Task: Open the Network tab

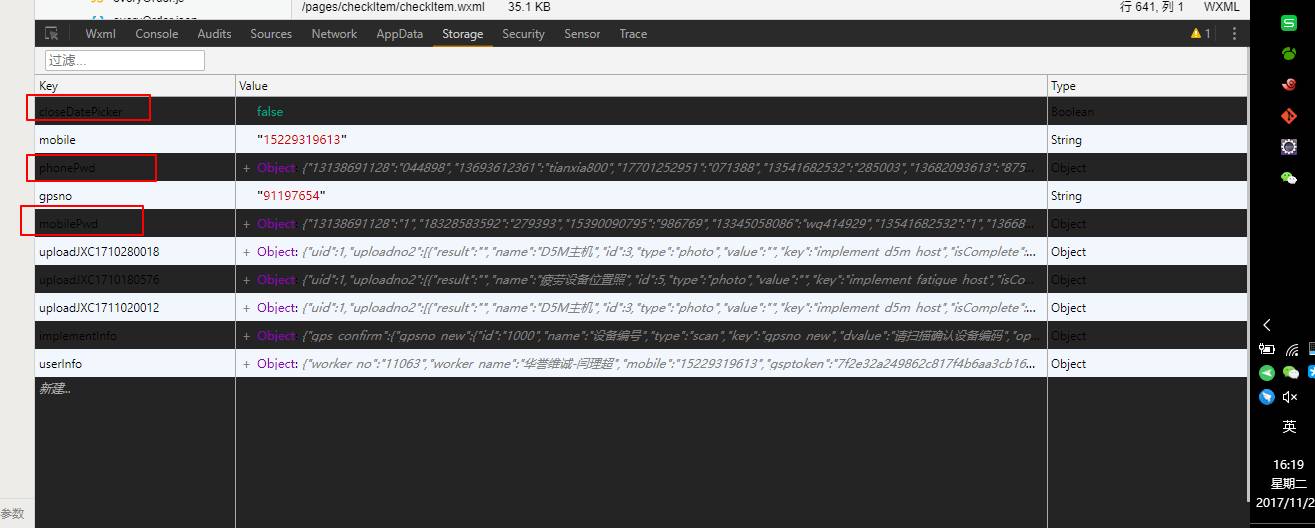Action: click(x=334, y=34)
